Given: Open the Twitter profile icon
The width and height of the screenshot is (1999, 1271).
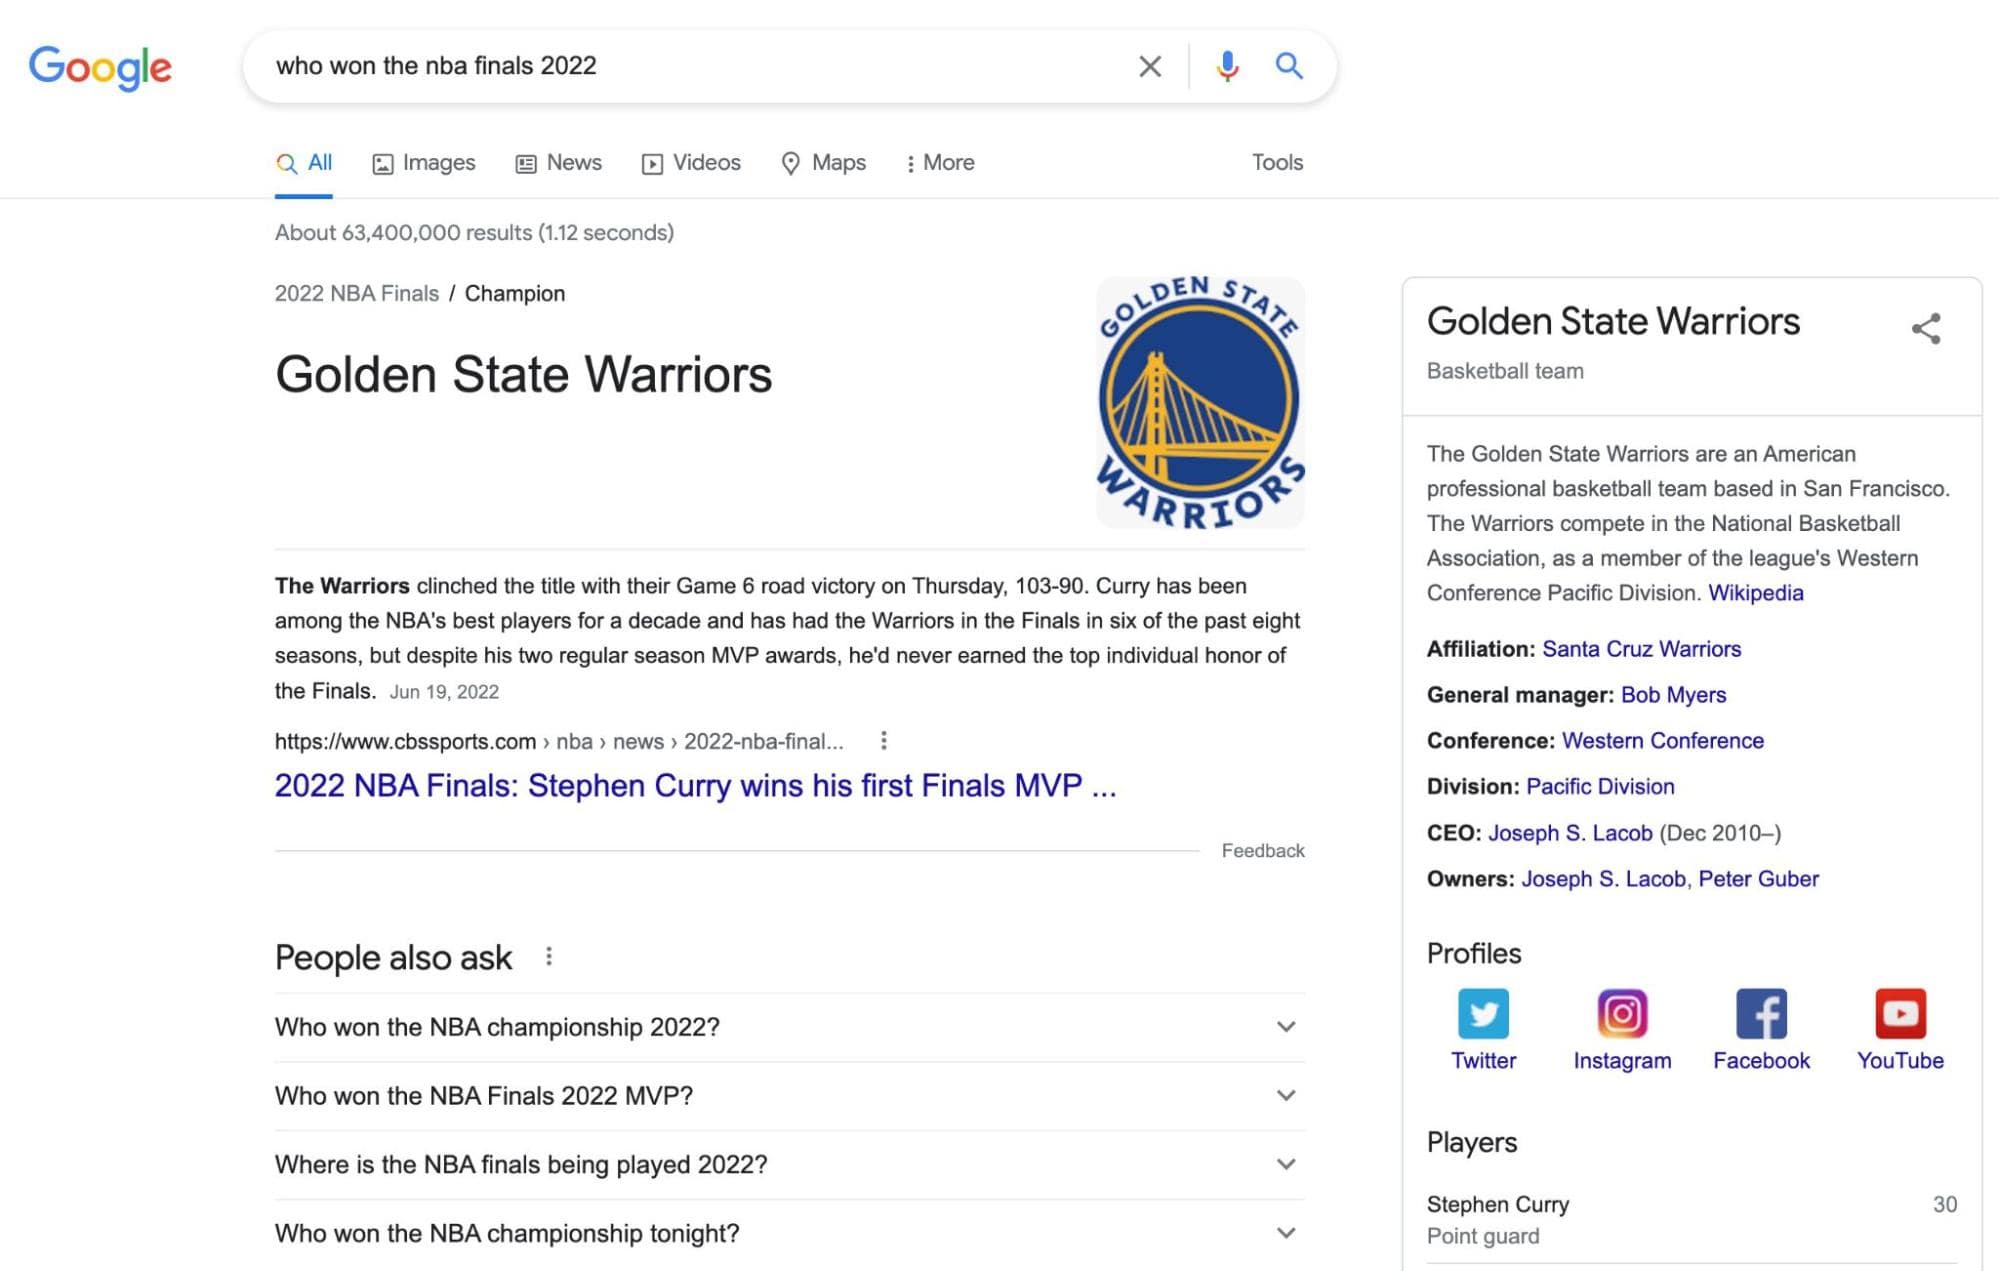Looking at the screenshot, I should tap(1483, 1014).
